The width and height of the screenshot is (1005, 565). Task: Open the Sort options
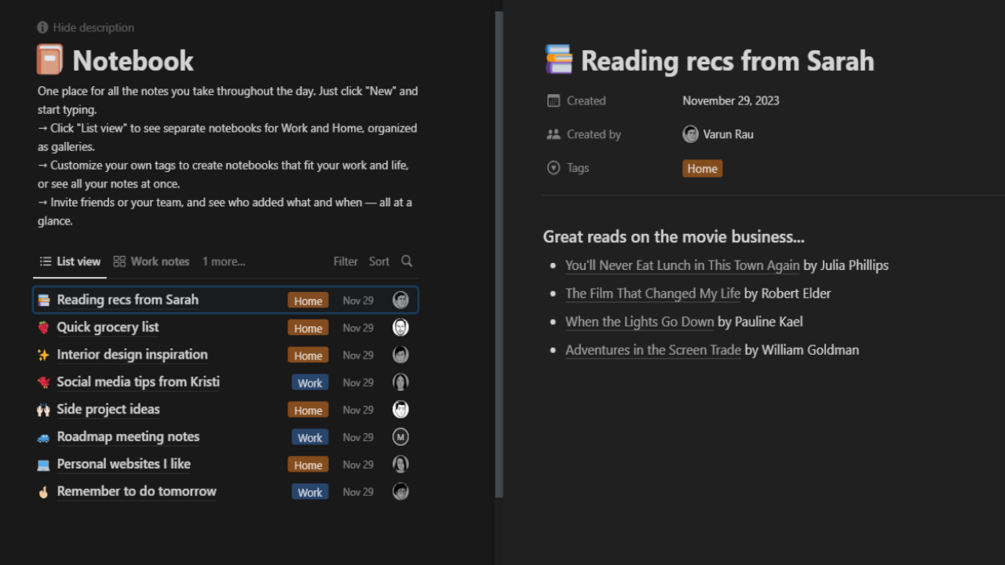pyautogui.click(x=379, y=261)
